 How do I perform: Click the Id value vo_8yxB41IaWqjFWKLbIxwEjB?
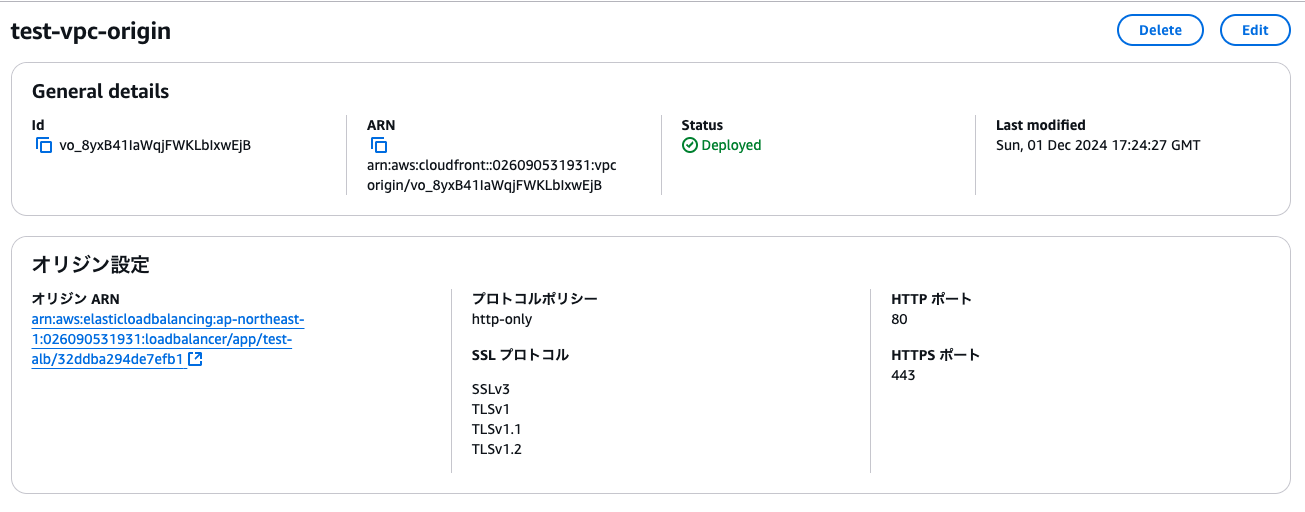[155, 146]
